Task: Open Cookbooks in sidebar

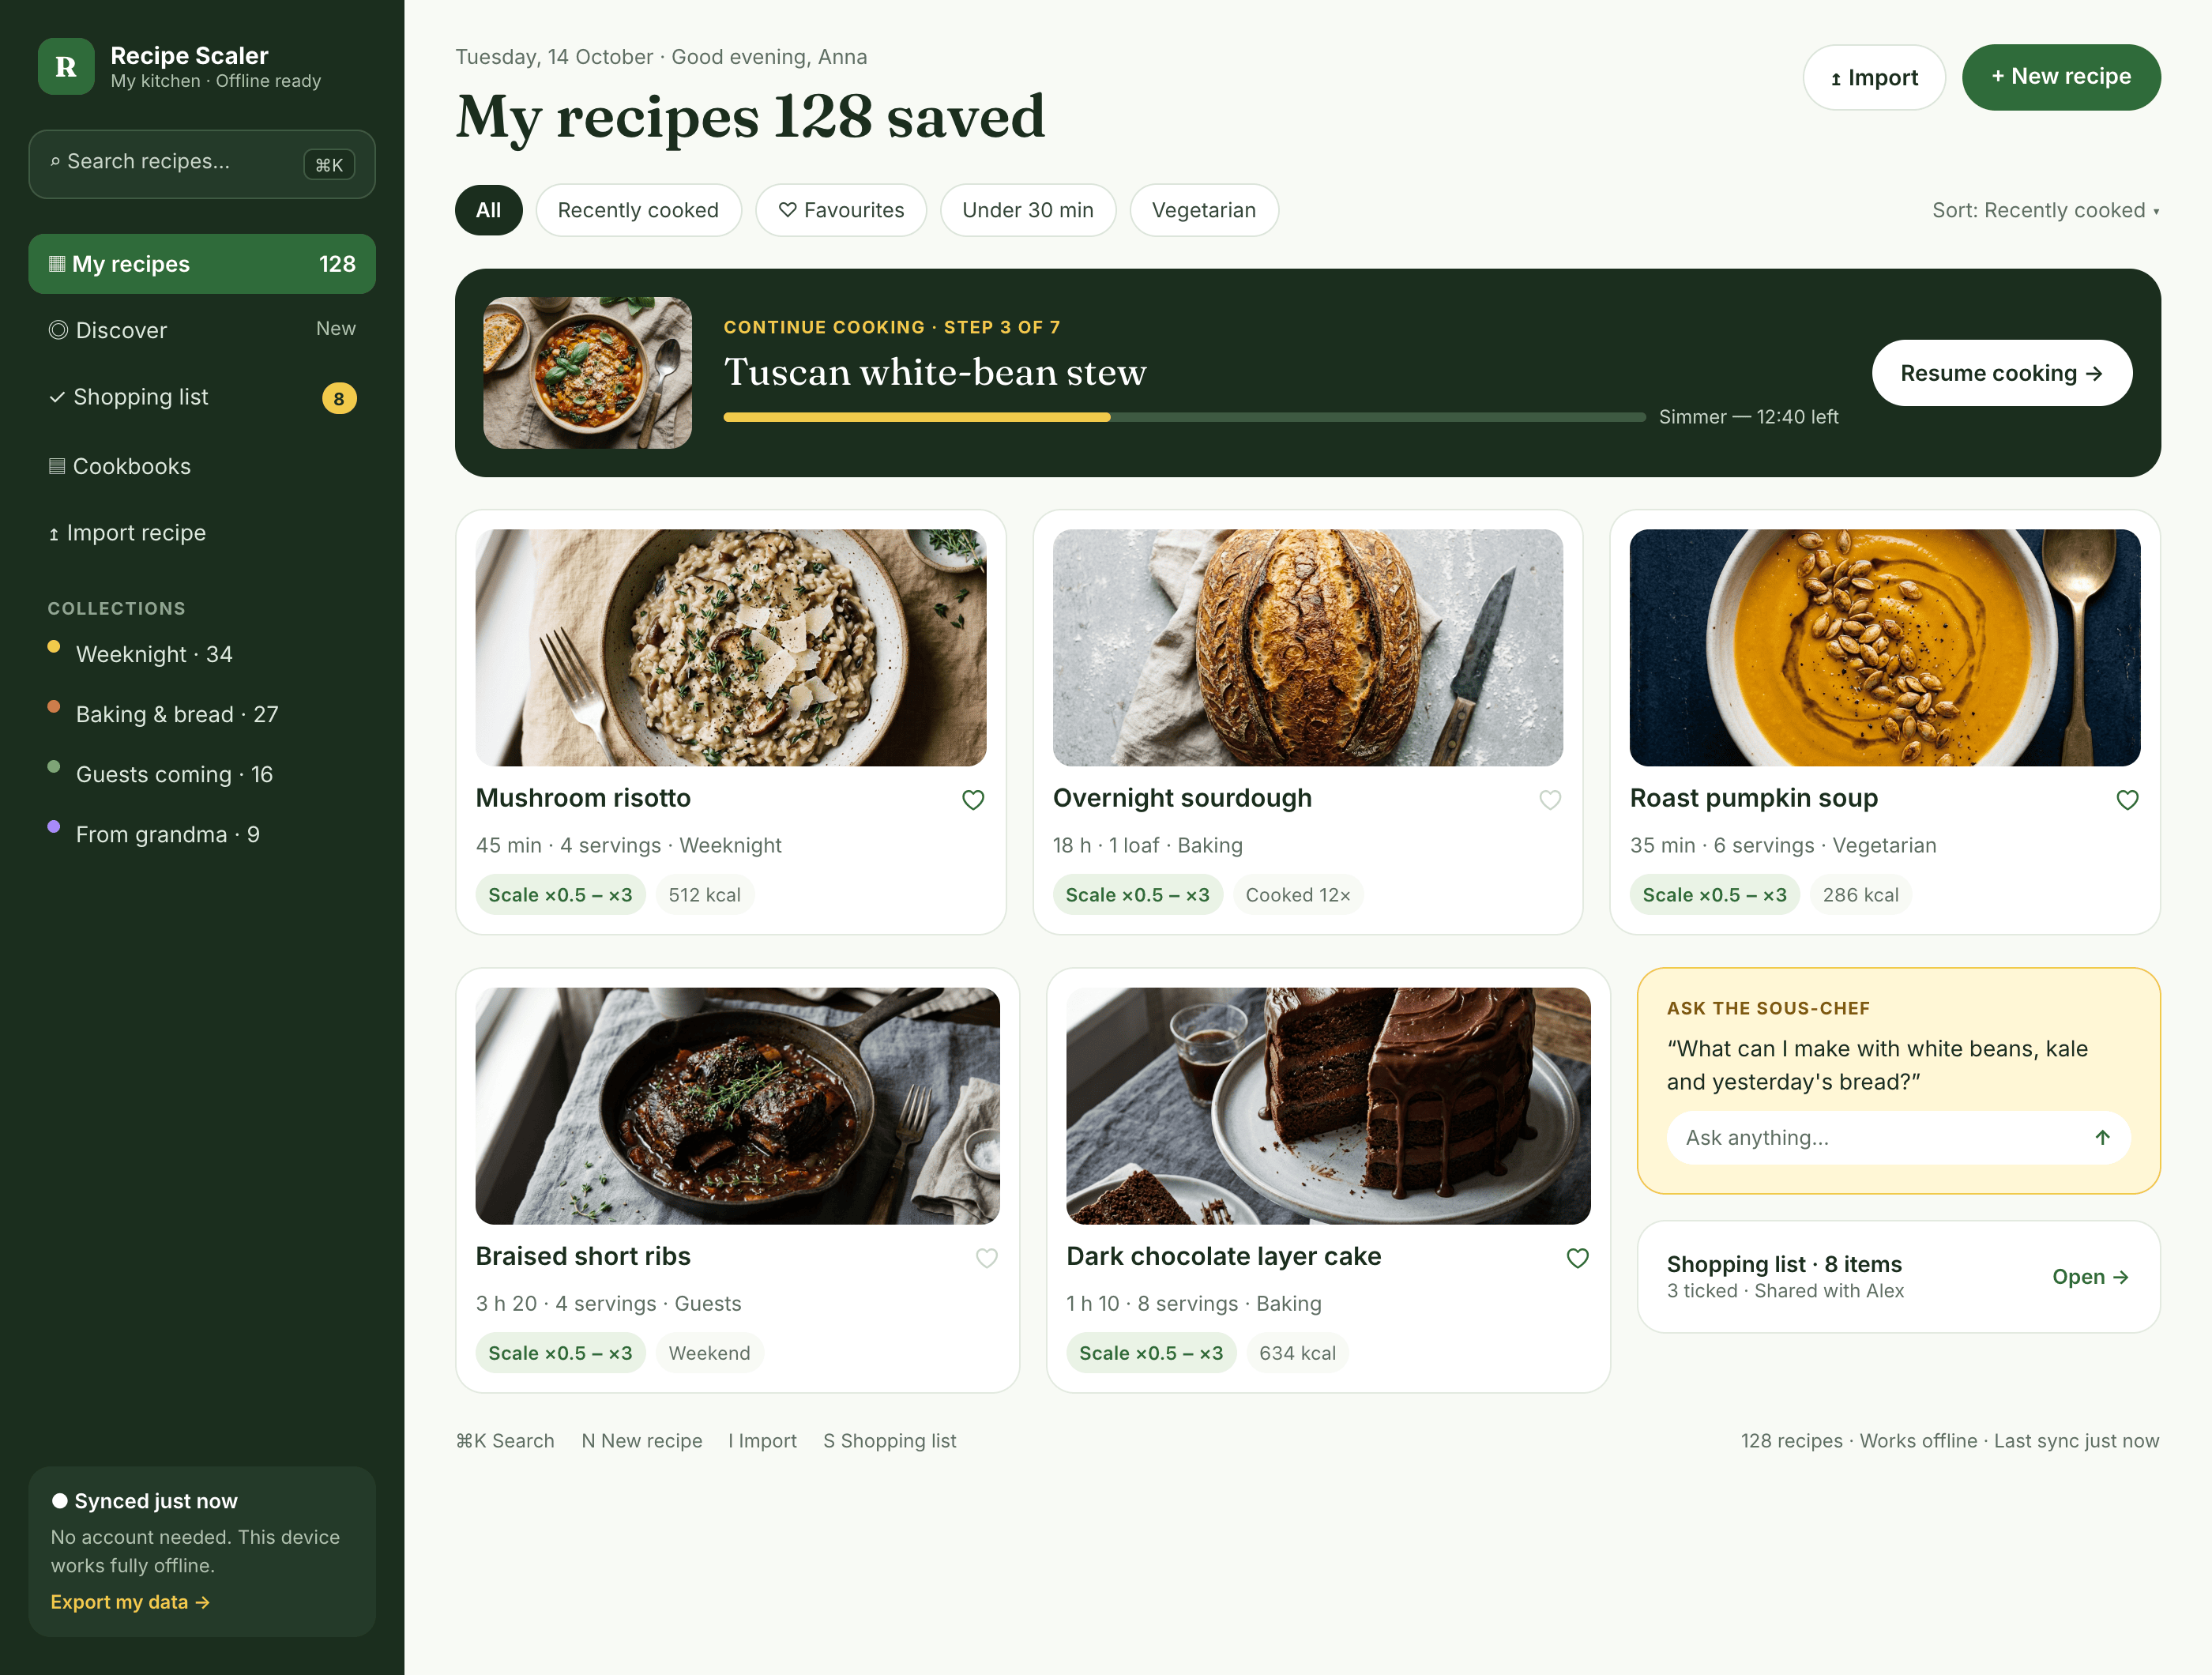Action: [x=202, y=466]
